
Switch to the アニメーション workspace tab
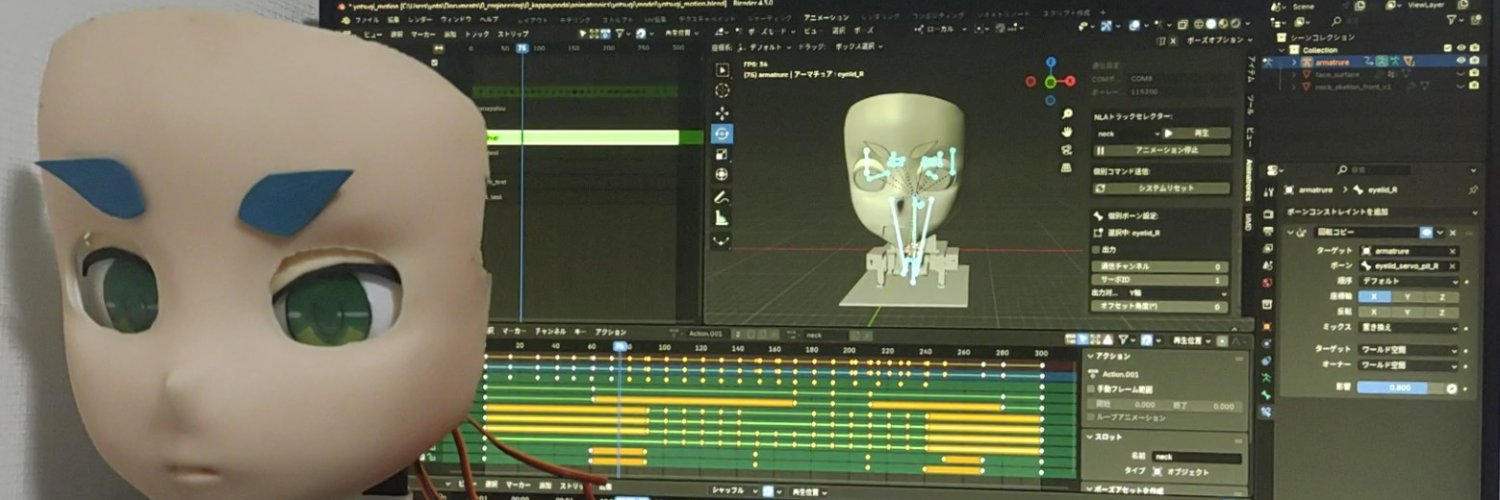pyautogui.click(x=826, y=17)
